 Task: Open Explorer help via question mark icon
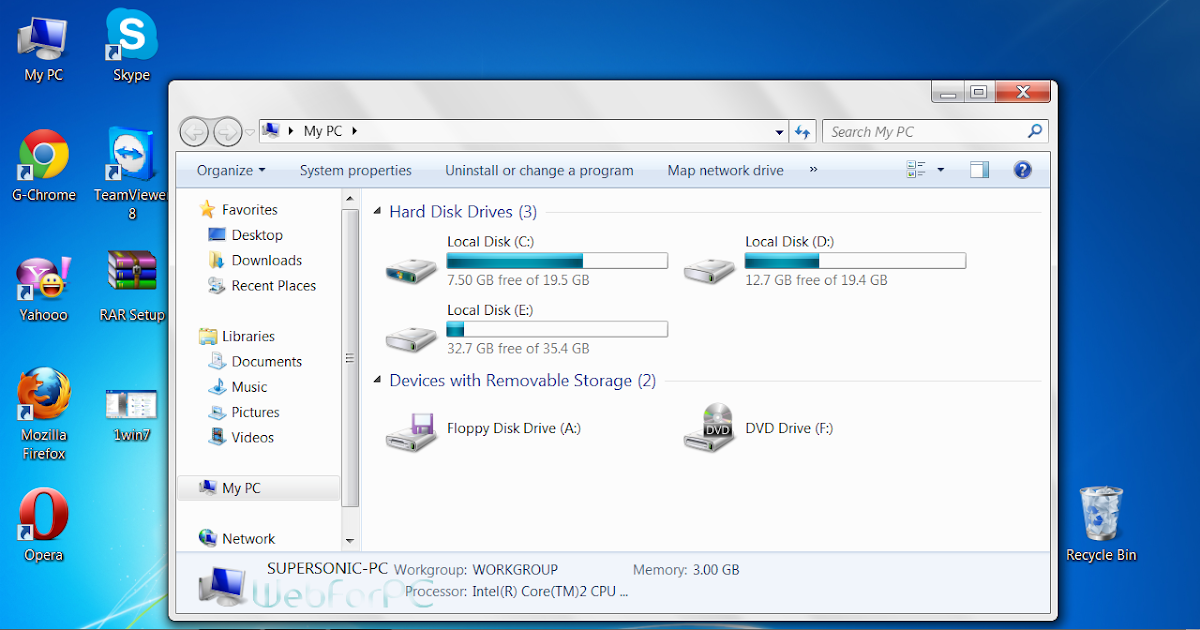(x=1022, y=170)
